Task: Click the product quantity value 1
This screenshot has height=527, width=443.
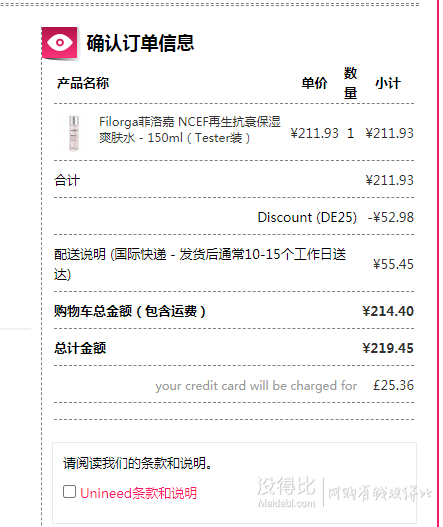Action: tap(351, 133)
